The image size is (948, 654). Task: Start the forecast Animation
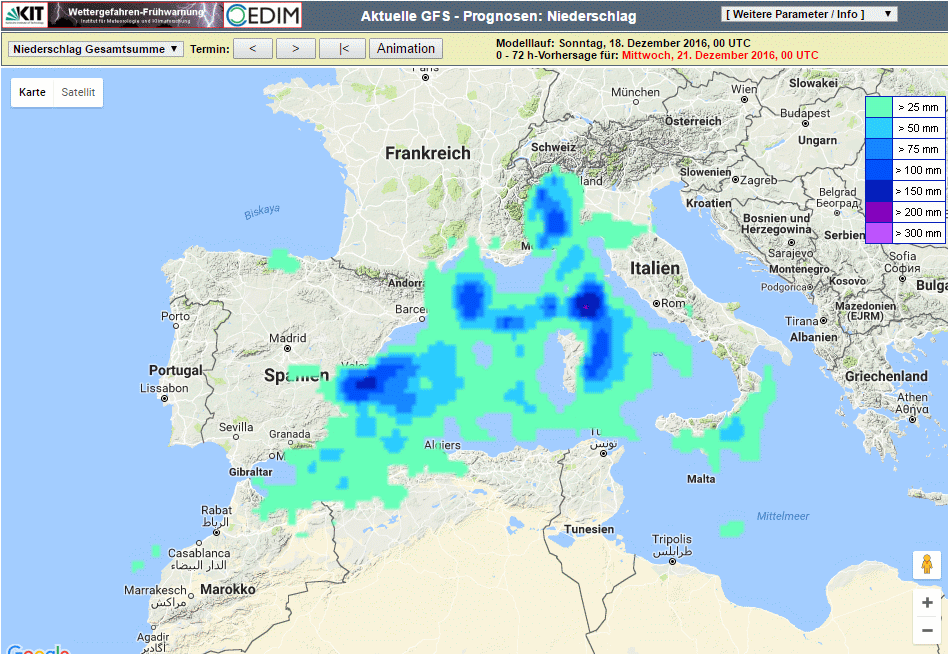406,48
